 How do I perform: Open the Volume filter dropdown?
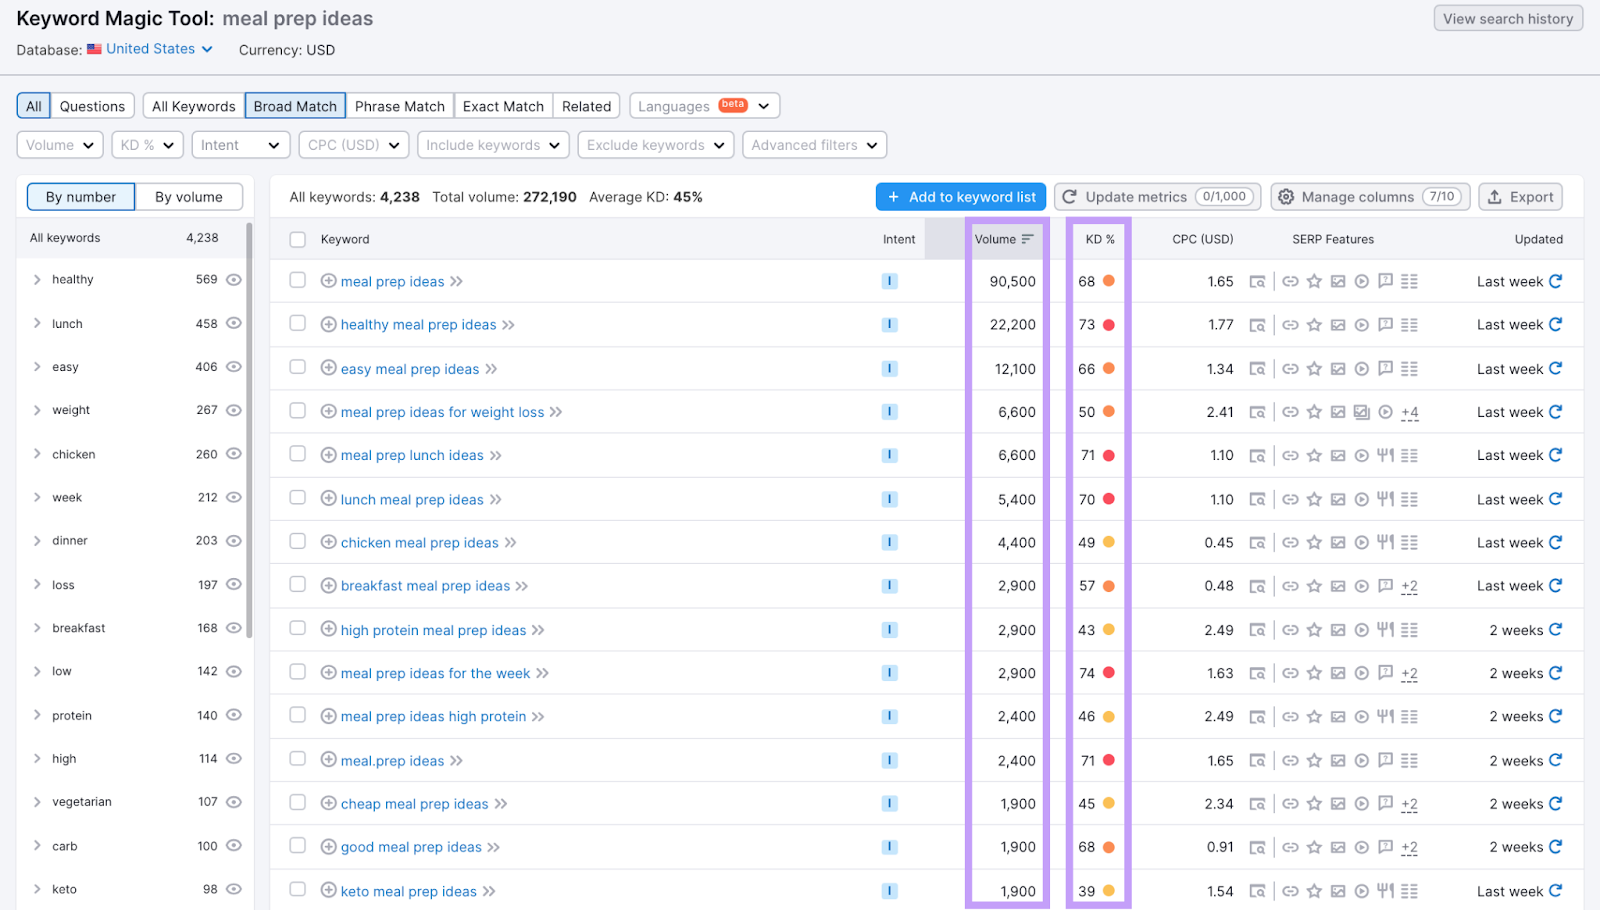60,145
